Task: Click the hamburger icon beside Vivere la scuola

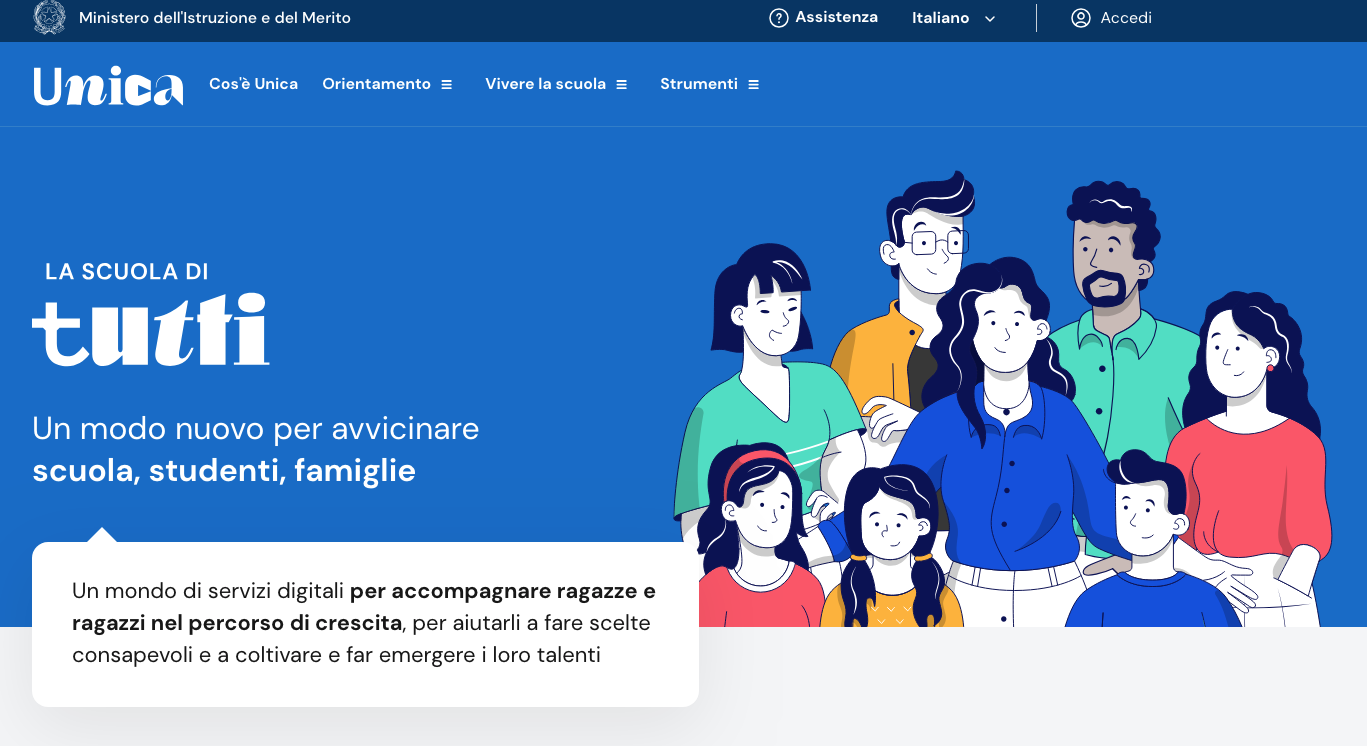Action: [x=622, y=85]
